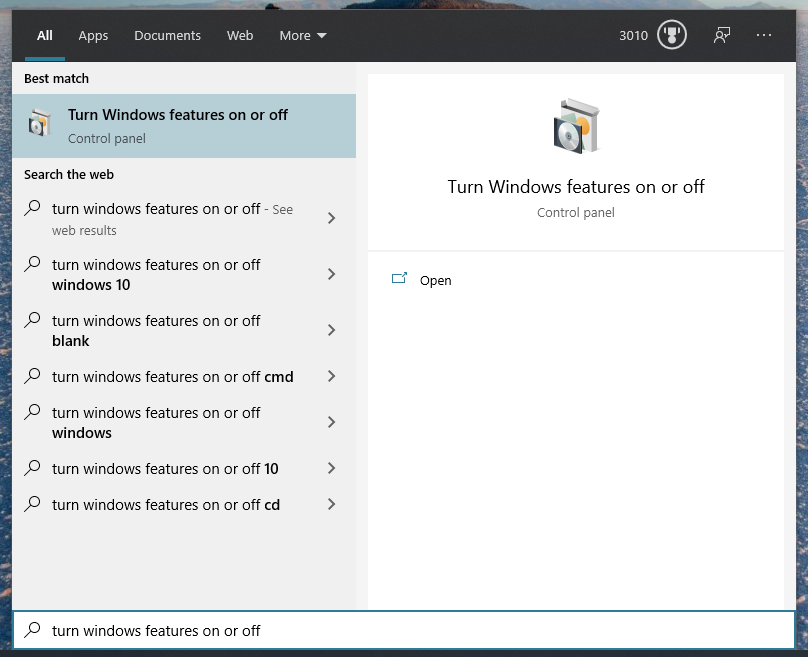
Task: Select suggestion ending in bold 'windows'
Action: tap(184, 422)
